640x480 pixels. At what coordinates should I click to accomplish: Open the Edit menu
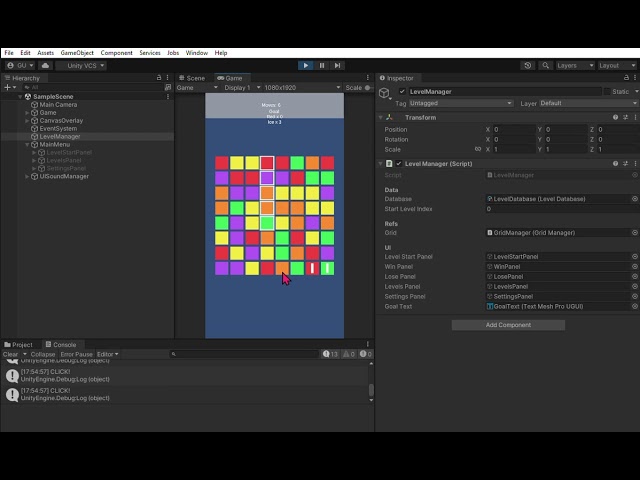[25, 53]
